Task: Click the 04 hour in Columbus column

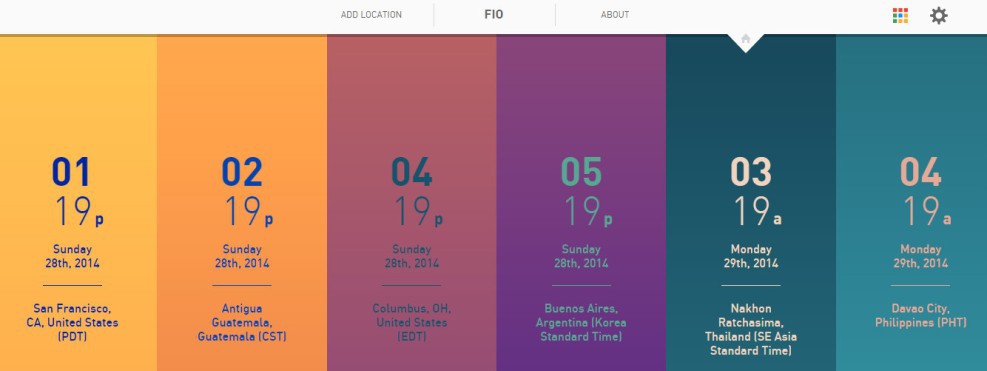Action: pos(412,173)
